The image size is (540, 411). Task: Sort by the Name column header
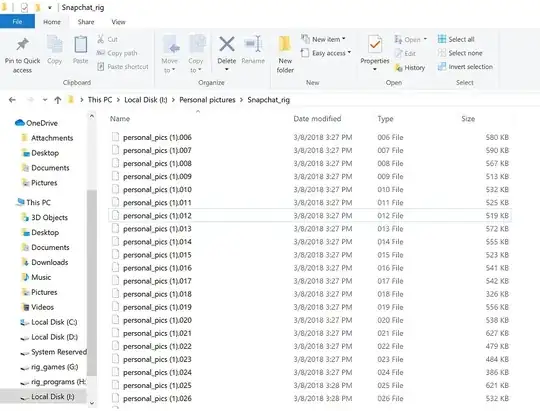pyautogui.click(x=120, y=119)
